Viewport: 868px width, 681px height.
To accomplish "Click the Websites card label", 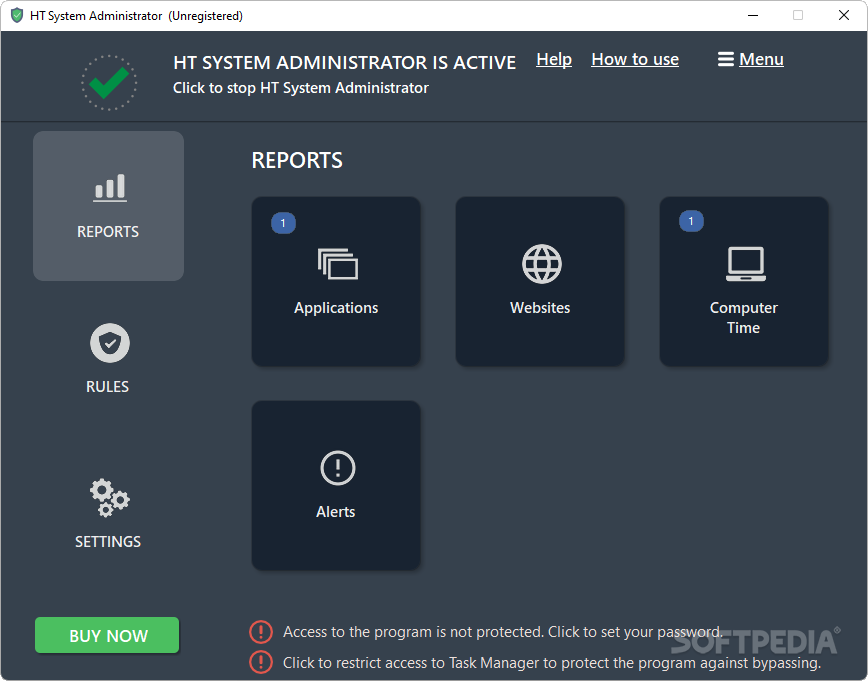I will click(x=540, y=308).
